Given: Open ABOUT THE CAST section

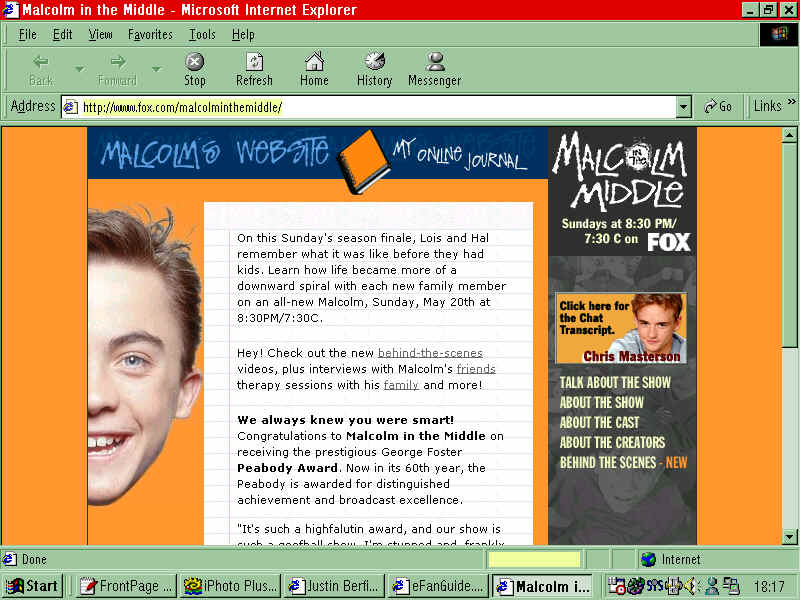Looking at the screenshot, I should point(599,422).
